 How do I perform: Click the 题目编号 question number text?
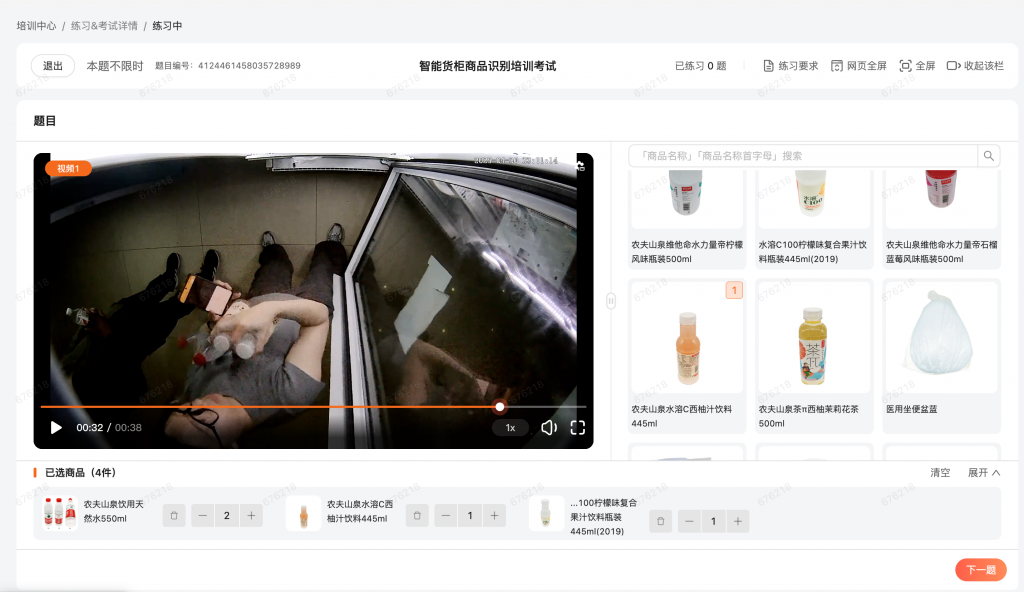227,66
